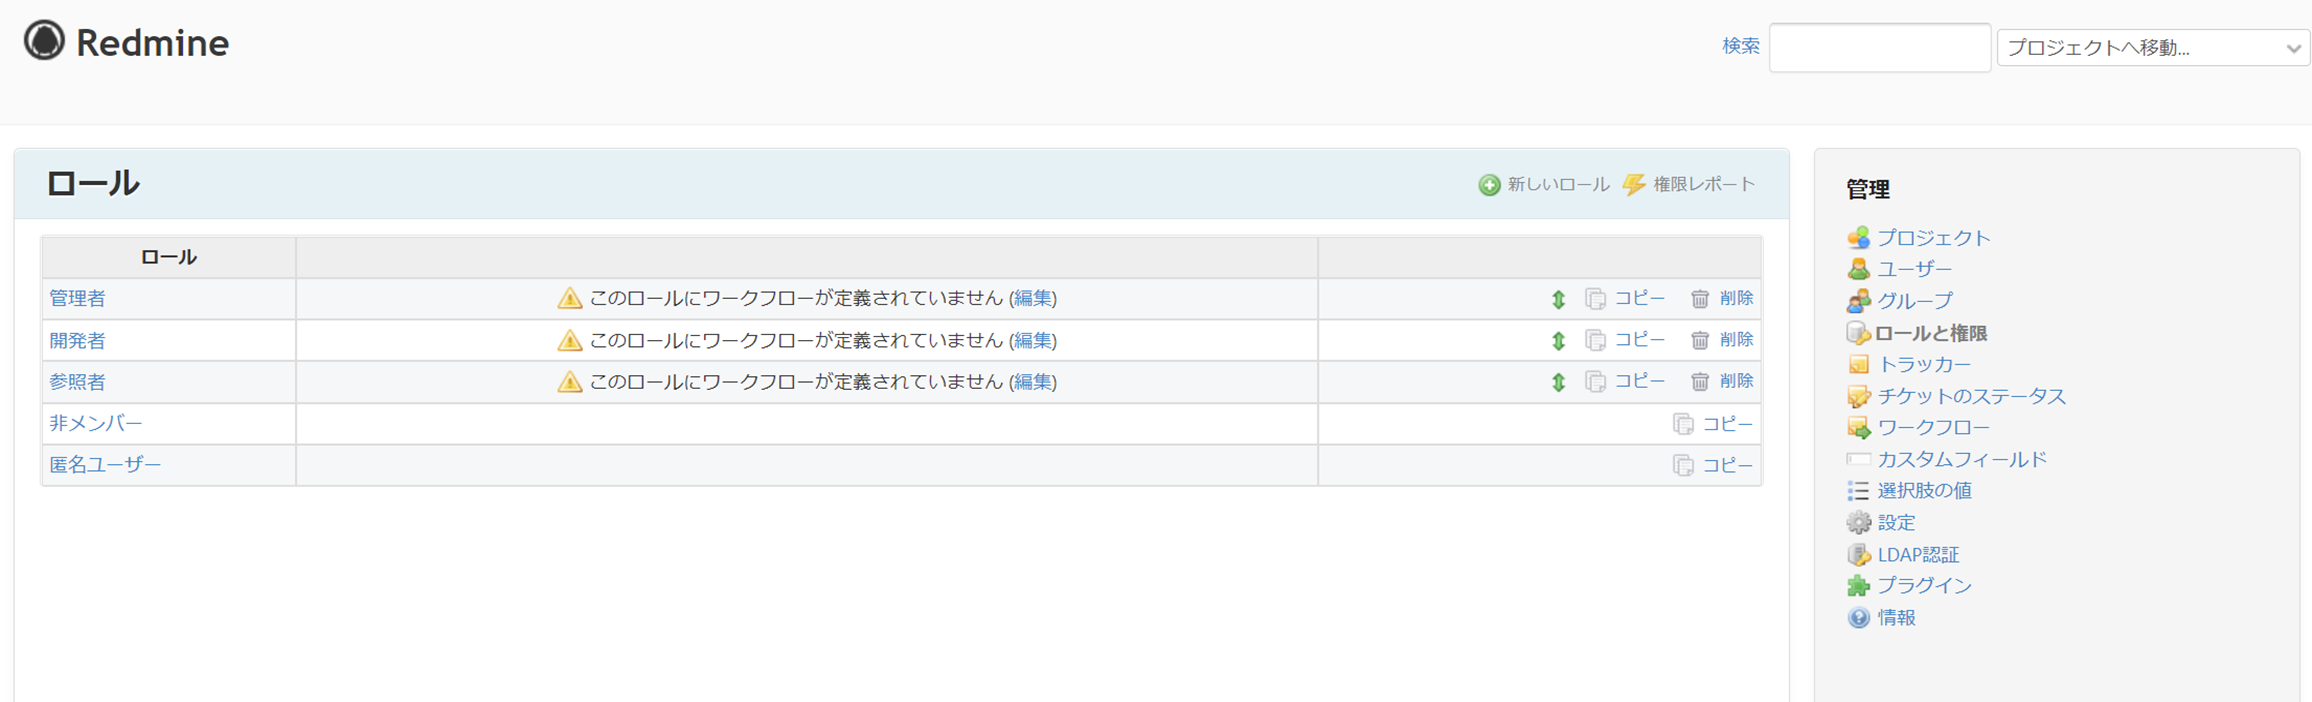The width and height of the screenshot is (2312, 702).
Task: Click the トラッカー sidebar icon
Action: pyautogui.click(x=1858, y=365)
